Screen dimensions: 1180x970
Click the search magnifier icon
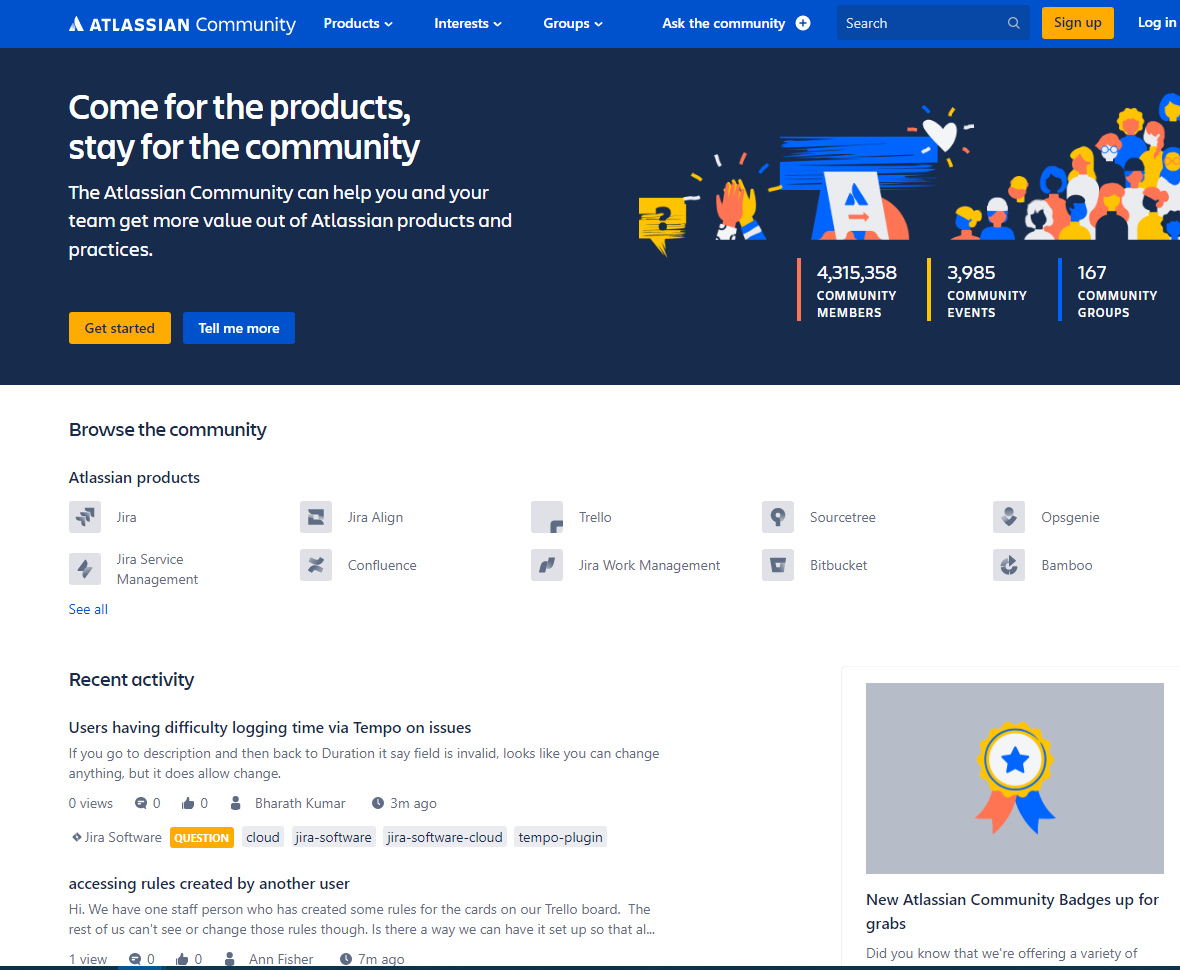point(1014,23)
